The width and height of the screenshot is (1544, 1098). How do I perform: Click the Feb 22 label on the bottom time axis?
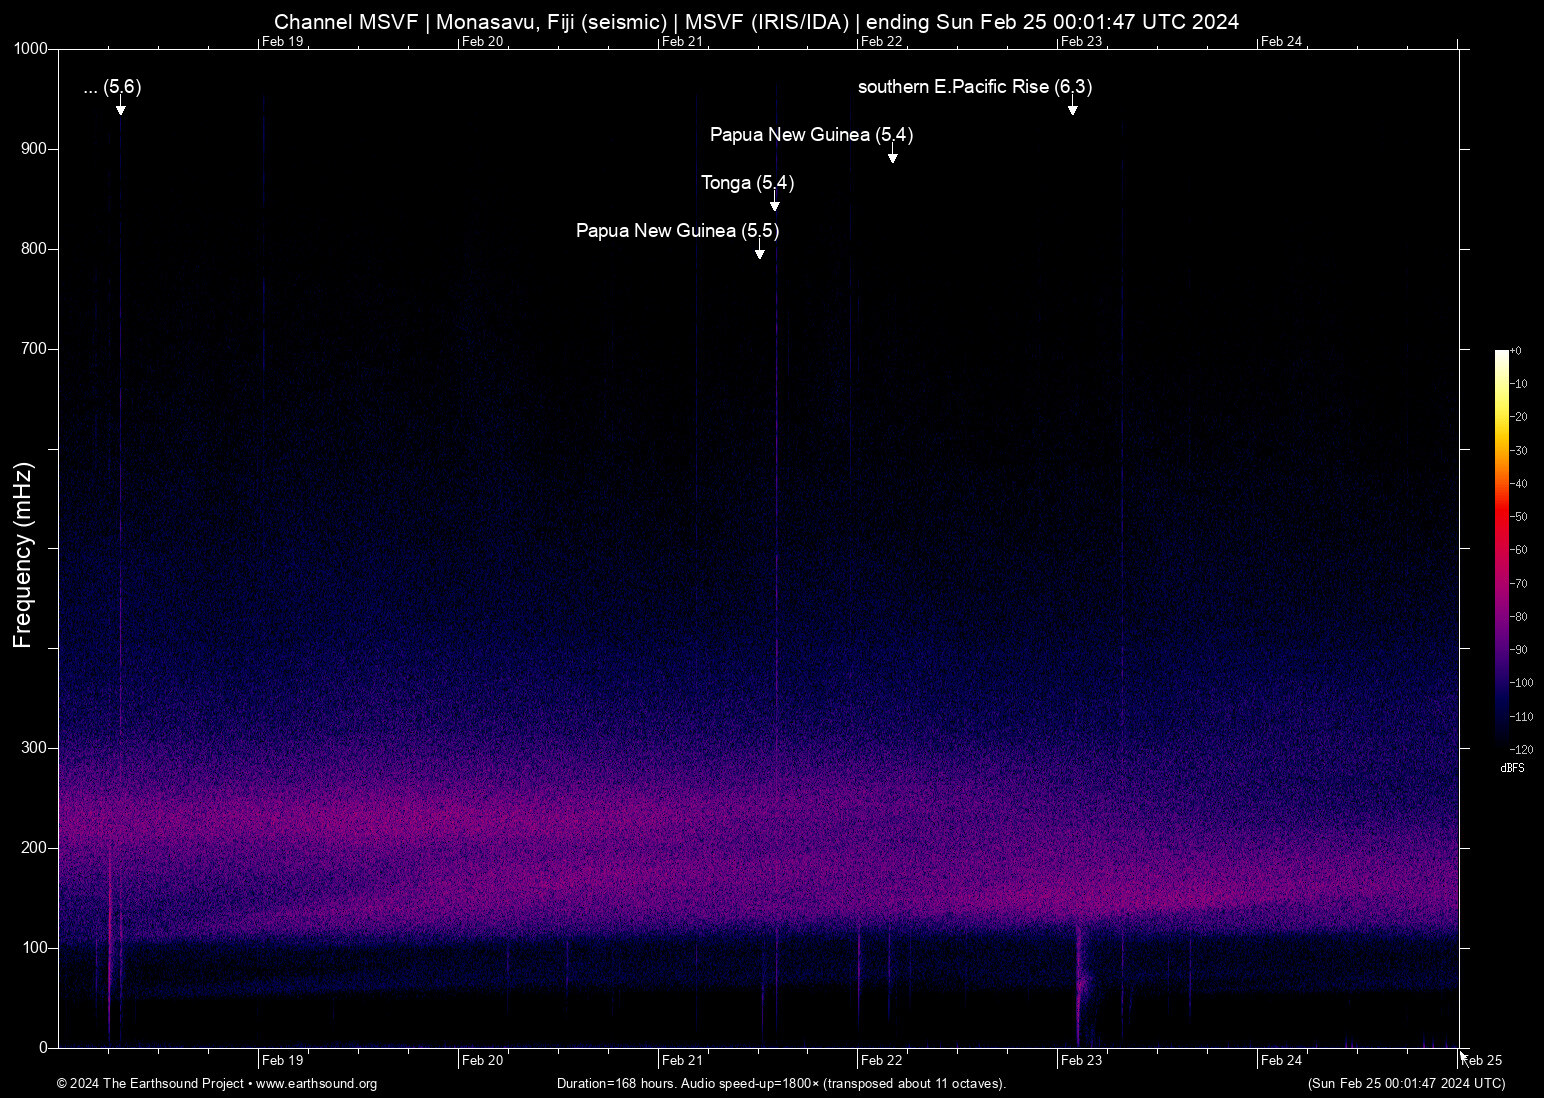pyautogui.click(x=882, y=1060)
